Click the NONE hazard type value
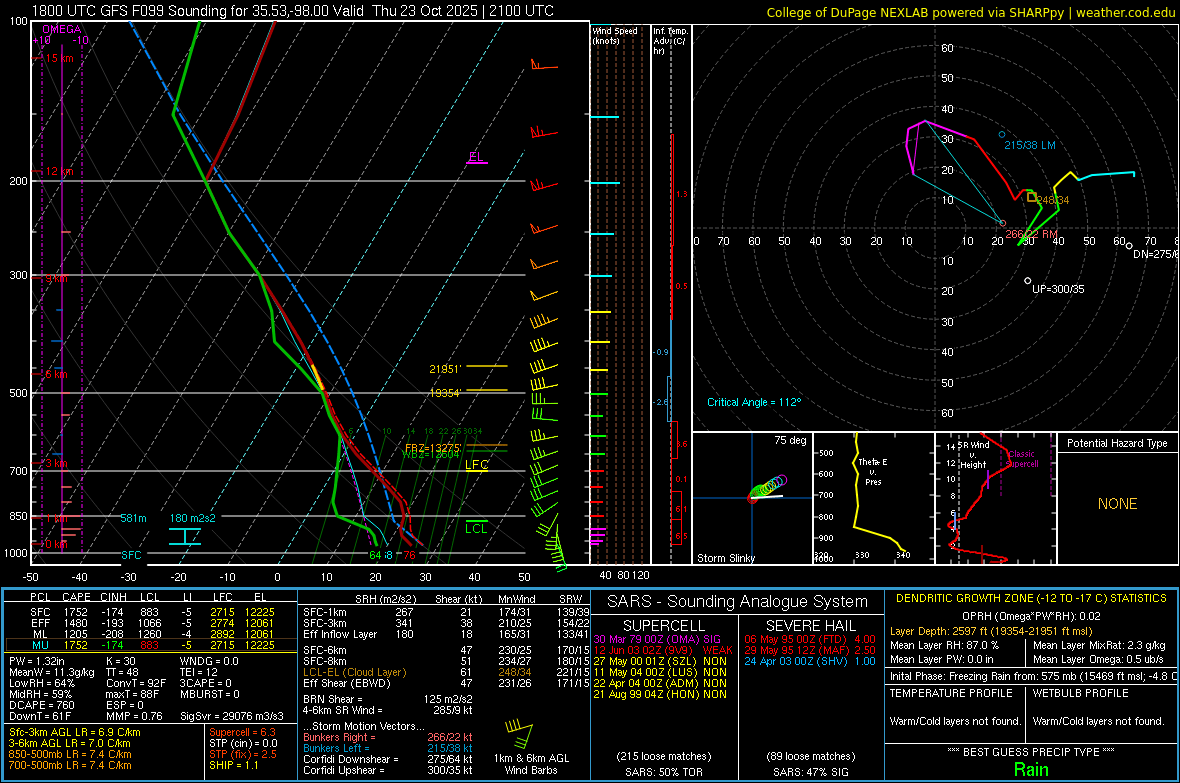The image size is (1180, 783). pyautogui.click(x=1118, y=504)
